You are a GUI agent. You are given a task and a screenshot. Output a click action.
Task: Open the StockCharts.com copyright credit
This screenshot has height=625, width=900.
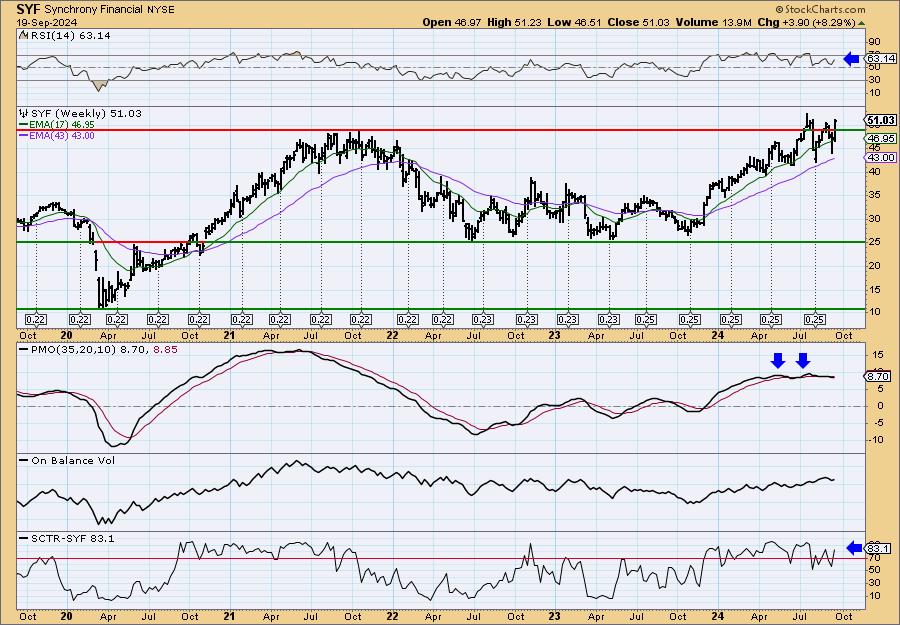(x=820, y=9)
